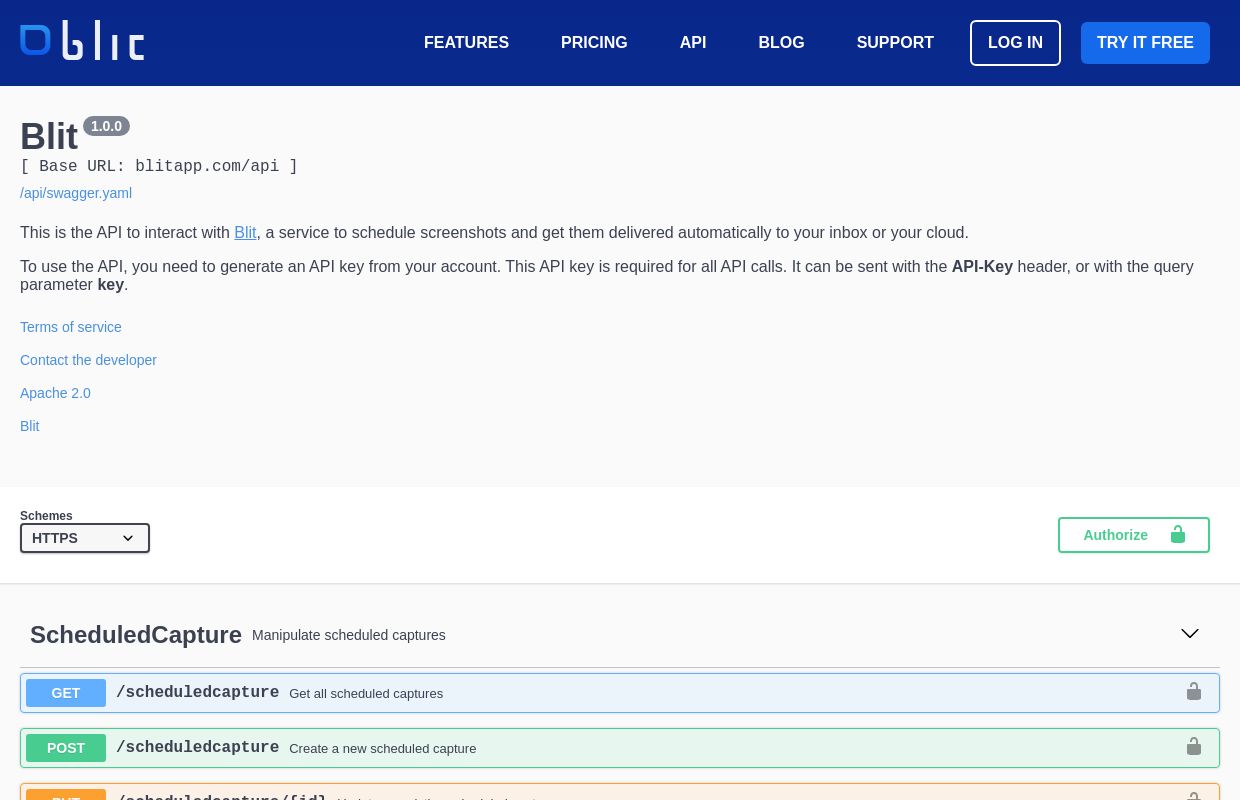
Task: Click the Blit link below Apache 2.0
Action: pos(30,426)
